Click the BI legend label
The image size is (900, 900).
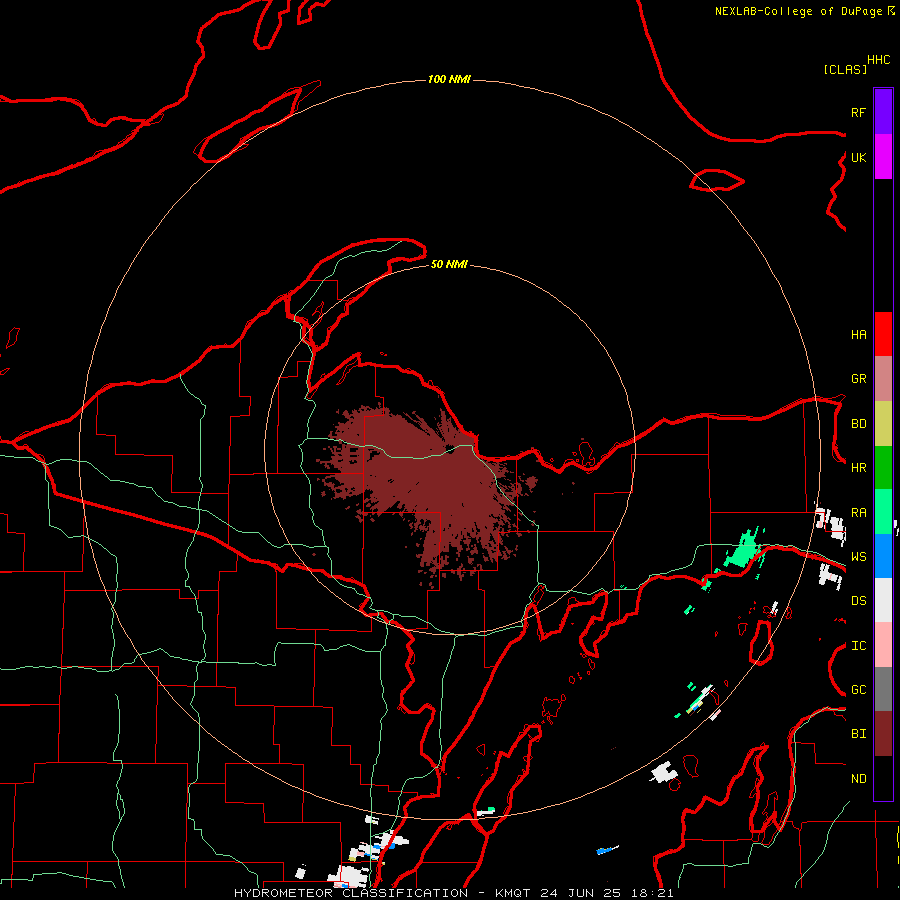(858, 734)
